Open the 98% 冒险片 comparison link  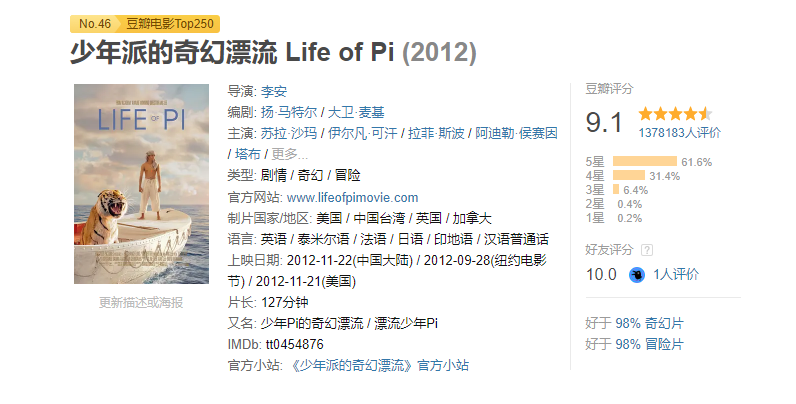point(649,345)
